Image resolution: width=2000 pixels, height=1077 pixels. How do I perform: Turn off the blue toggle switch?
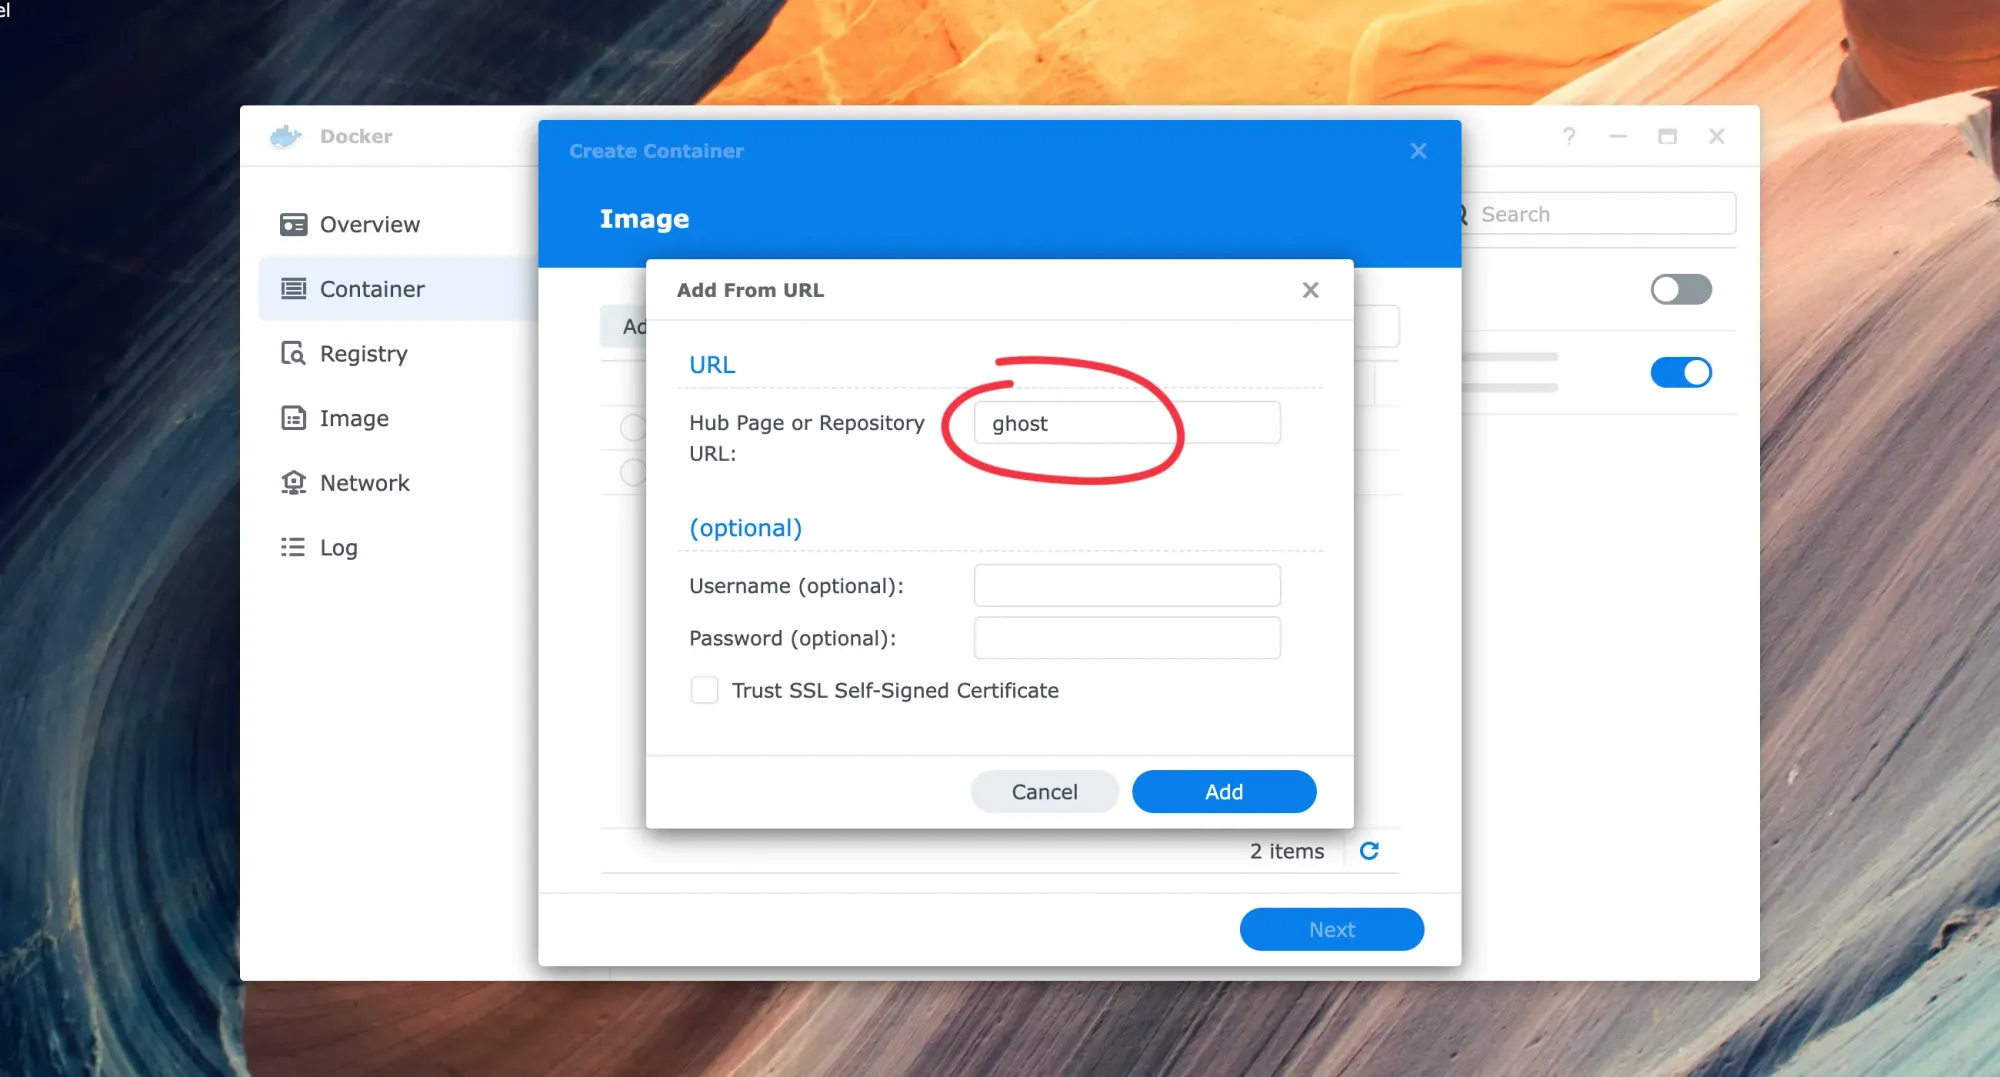(x=1681, y=372)
